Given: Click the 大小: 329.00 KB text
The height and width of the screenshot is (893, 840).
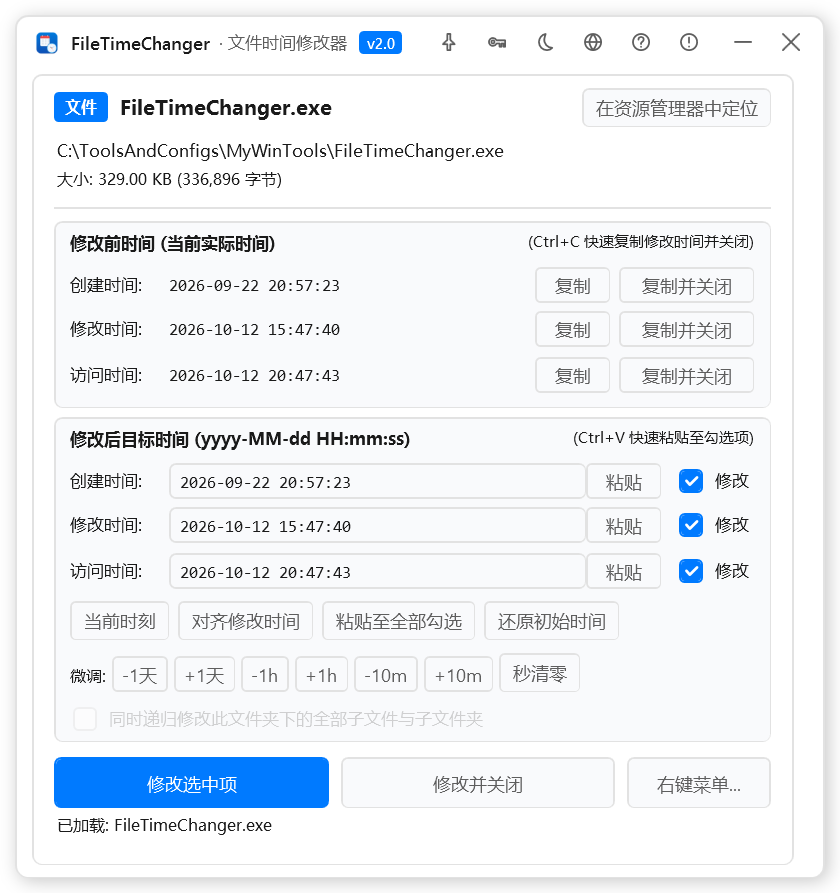Looking at the screenshot, I should [169, 179].
